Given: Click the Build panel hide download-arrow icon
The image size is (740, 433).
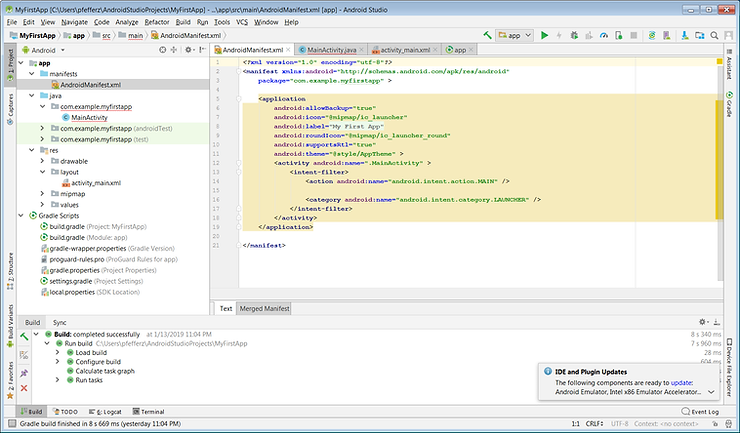Looking at the screenshot, I should tap(716, 322).
